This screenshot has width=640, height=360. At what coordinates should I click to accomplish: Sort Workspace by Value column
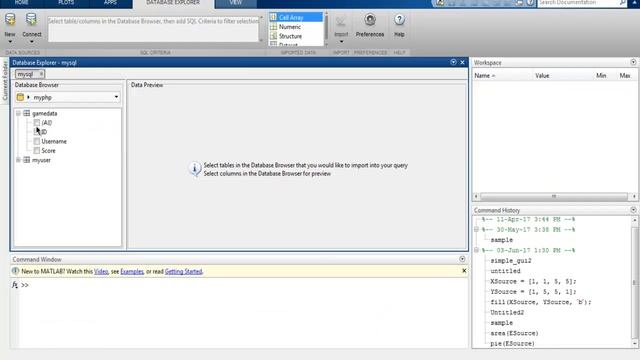(x=542, y=76)
